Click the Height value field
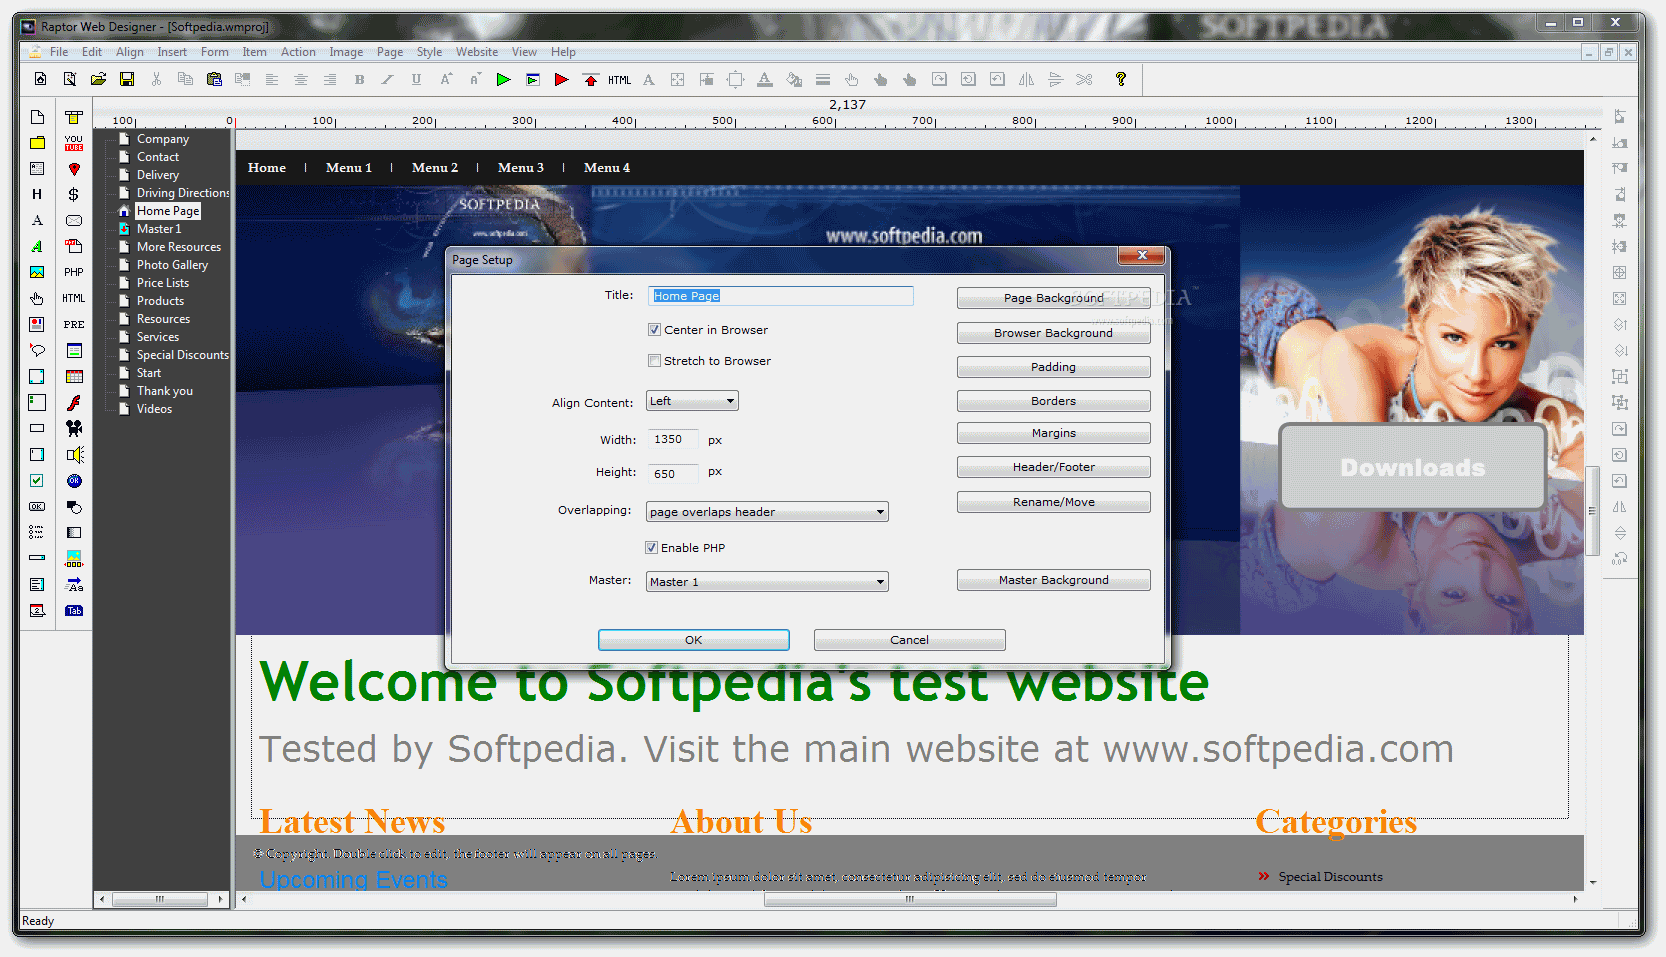 tap(673, 474)
